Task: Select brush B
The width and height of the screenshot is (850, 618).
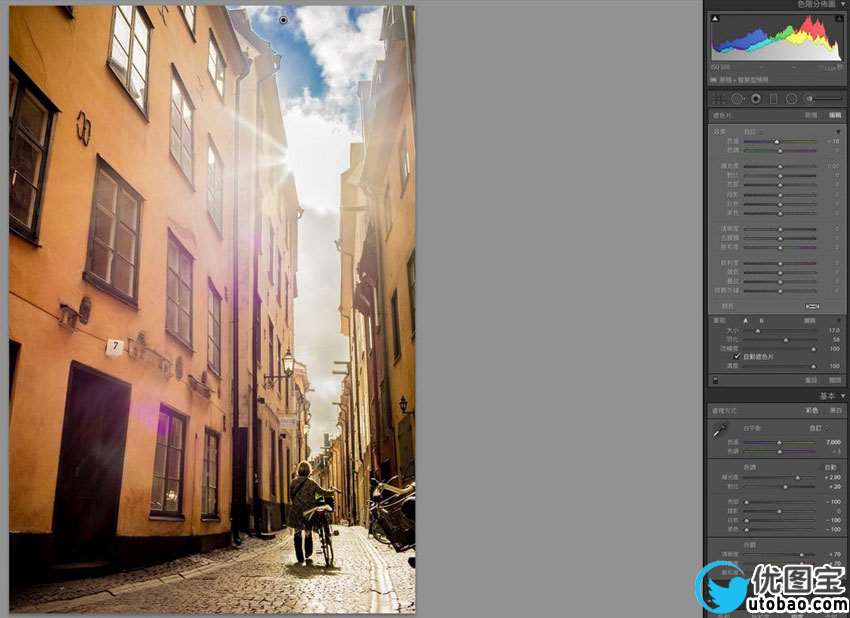Action: click(762, 321)
